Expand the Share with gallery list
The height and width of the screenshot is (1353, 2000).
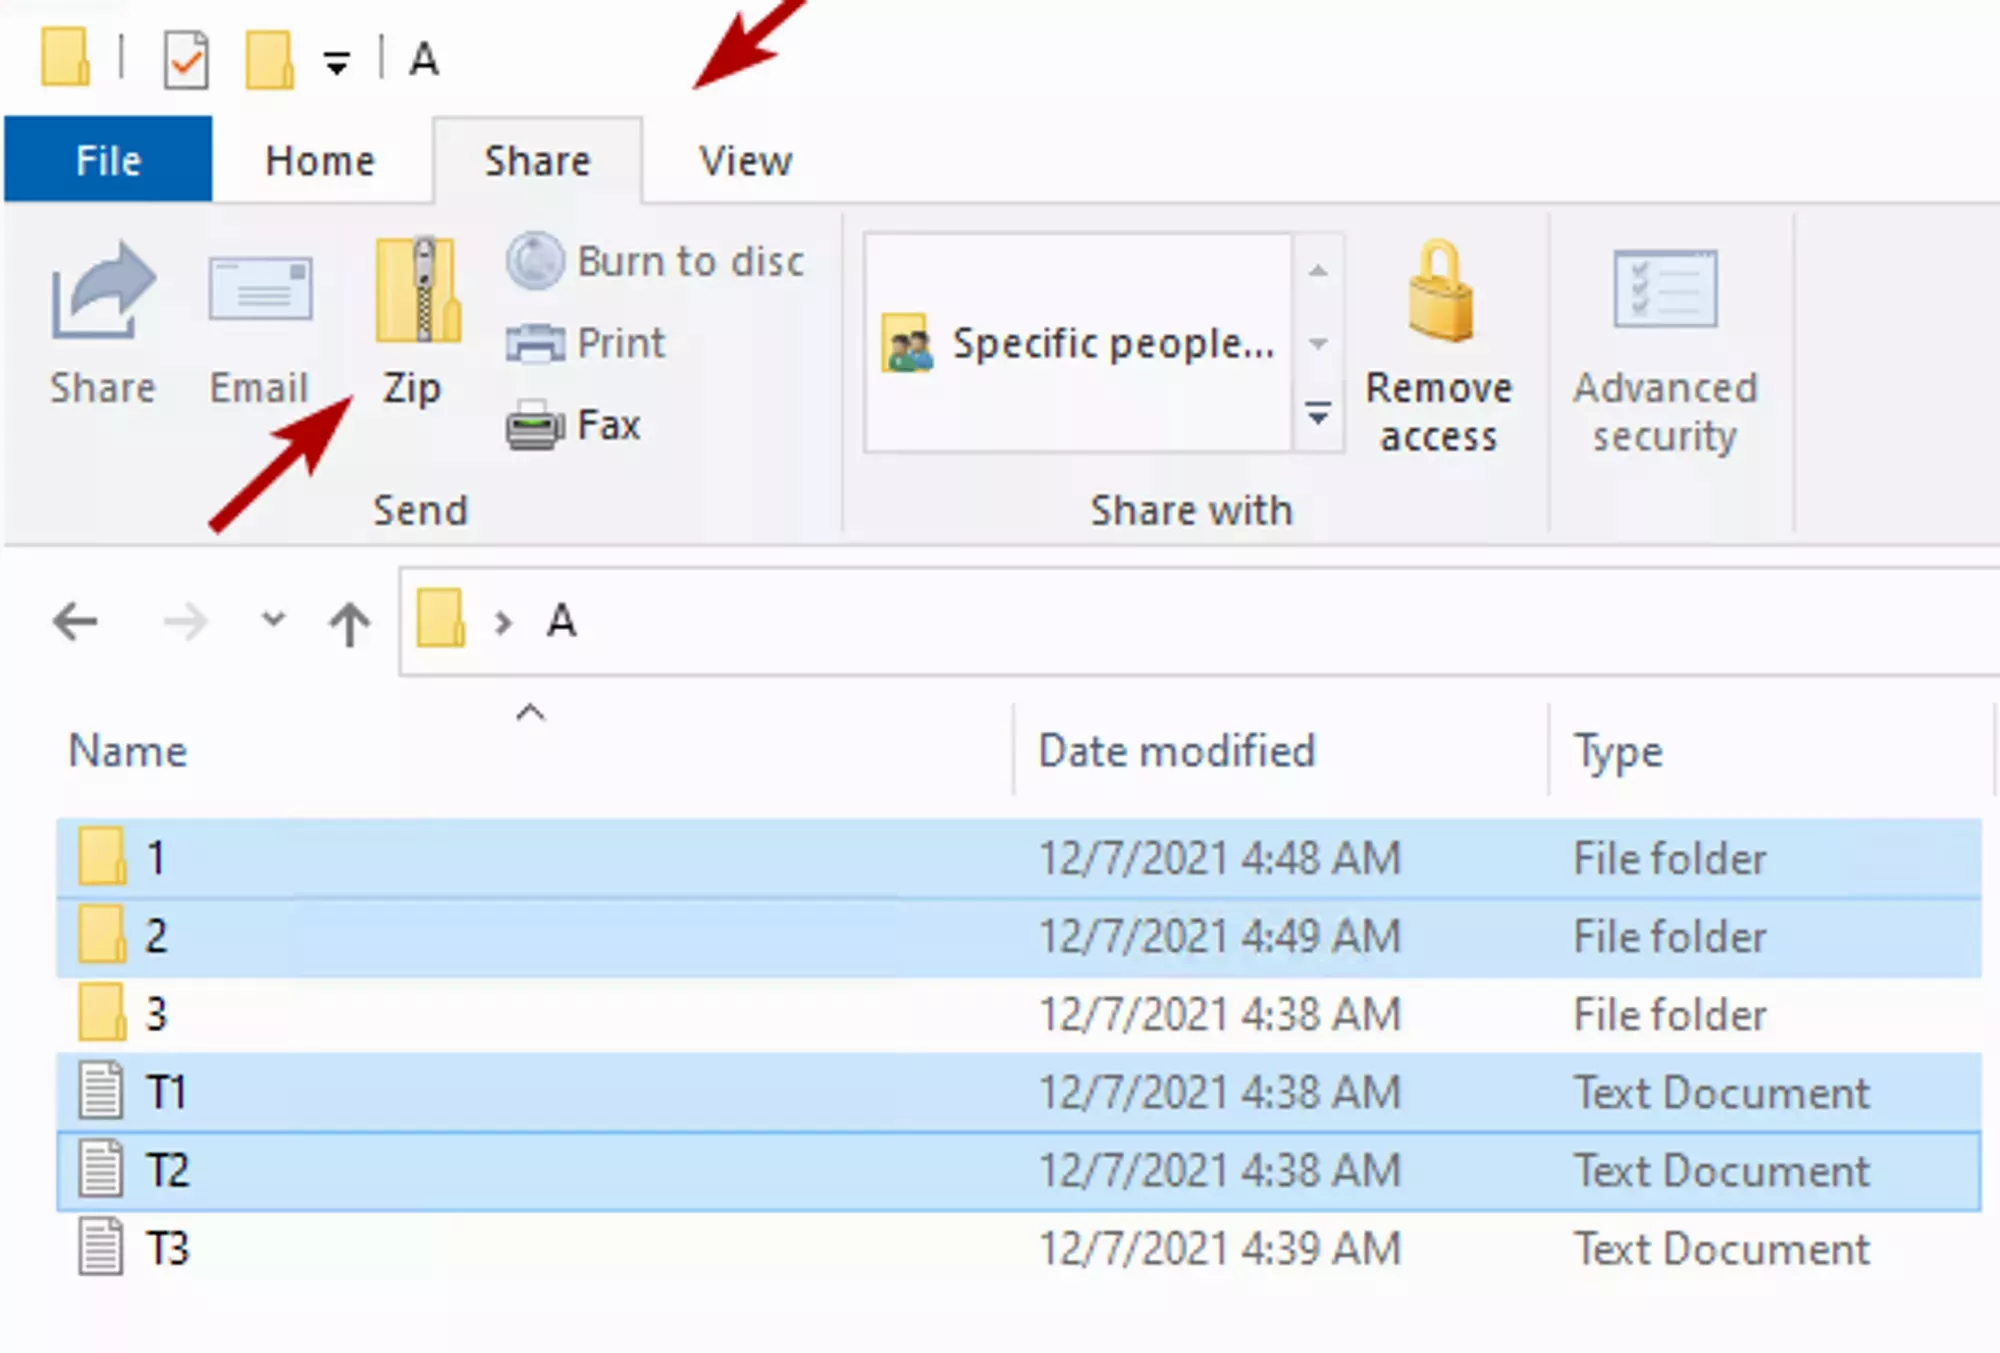[x=1318, y=413]
